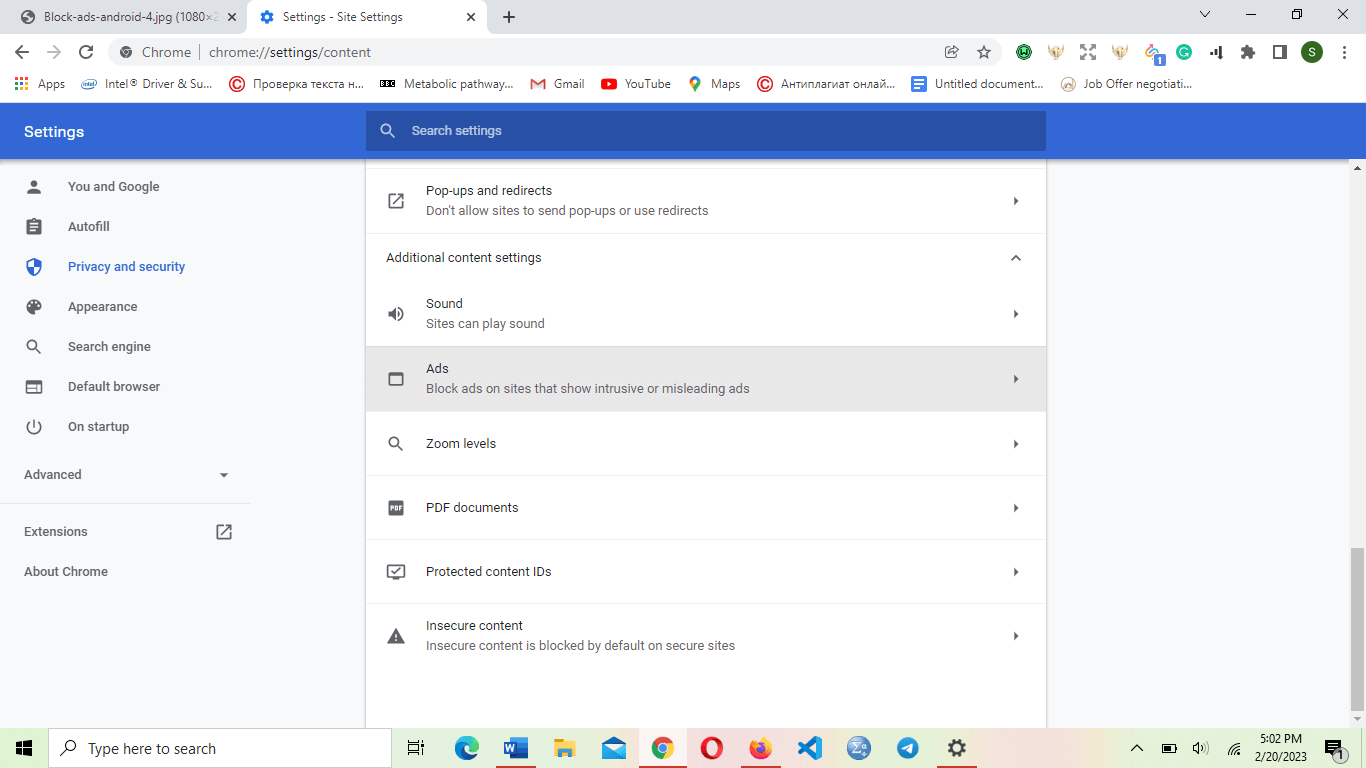Click the search magnifier in Search settings

388,131
